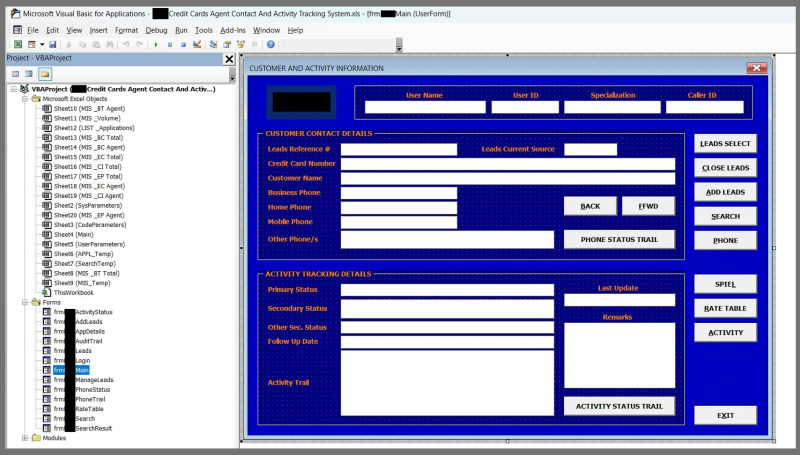
Task: Click the Design Mode toolbar icon
Action: tap(197, 45)
